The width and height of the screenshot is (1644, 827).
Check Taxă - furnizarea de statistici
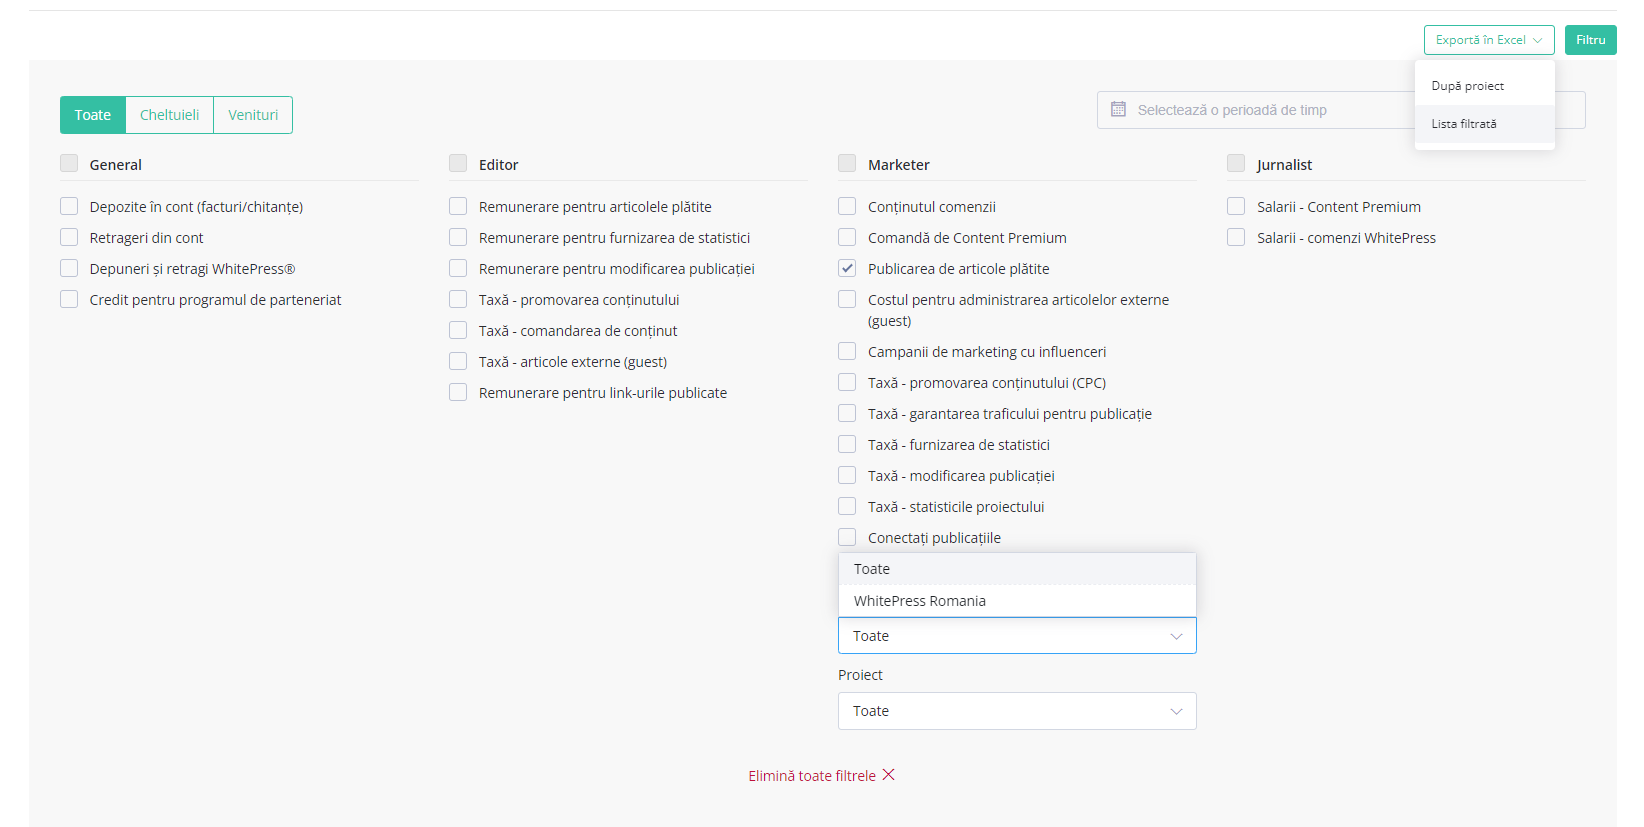pos(847,444)
